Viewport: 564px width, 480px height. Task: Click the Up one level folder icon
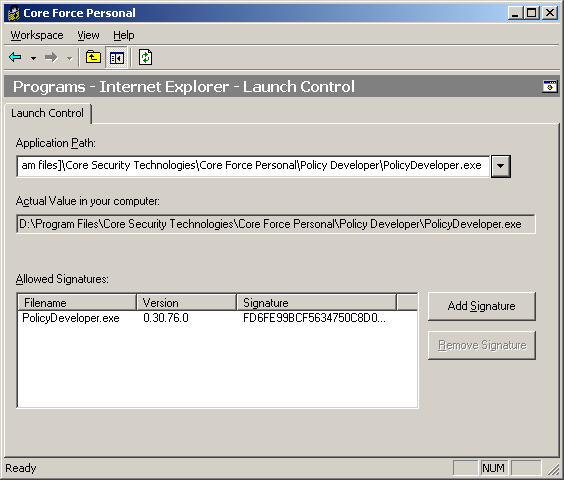tap(93, 57)
